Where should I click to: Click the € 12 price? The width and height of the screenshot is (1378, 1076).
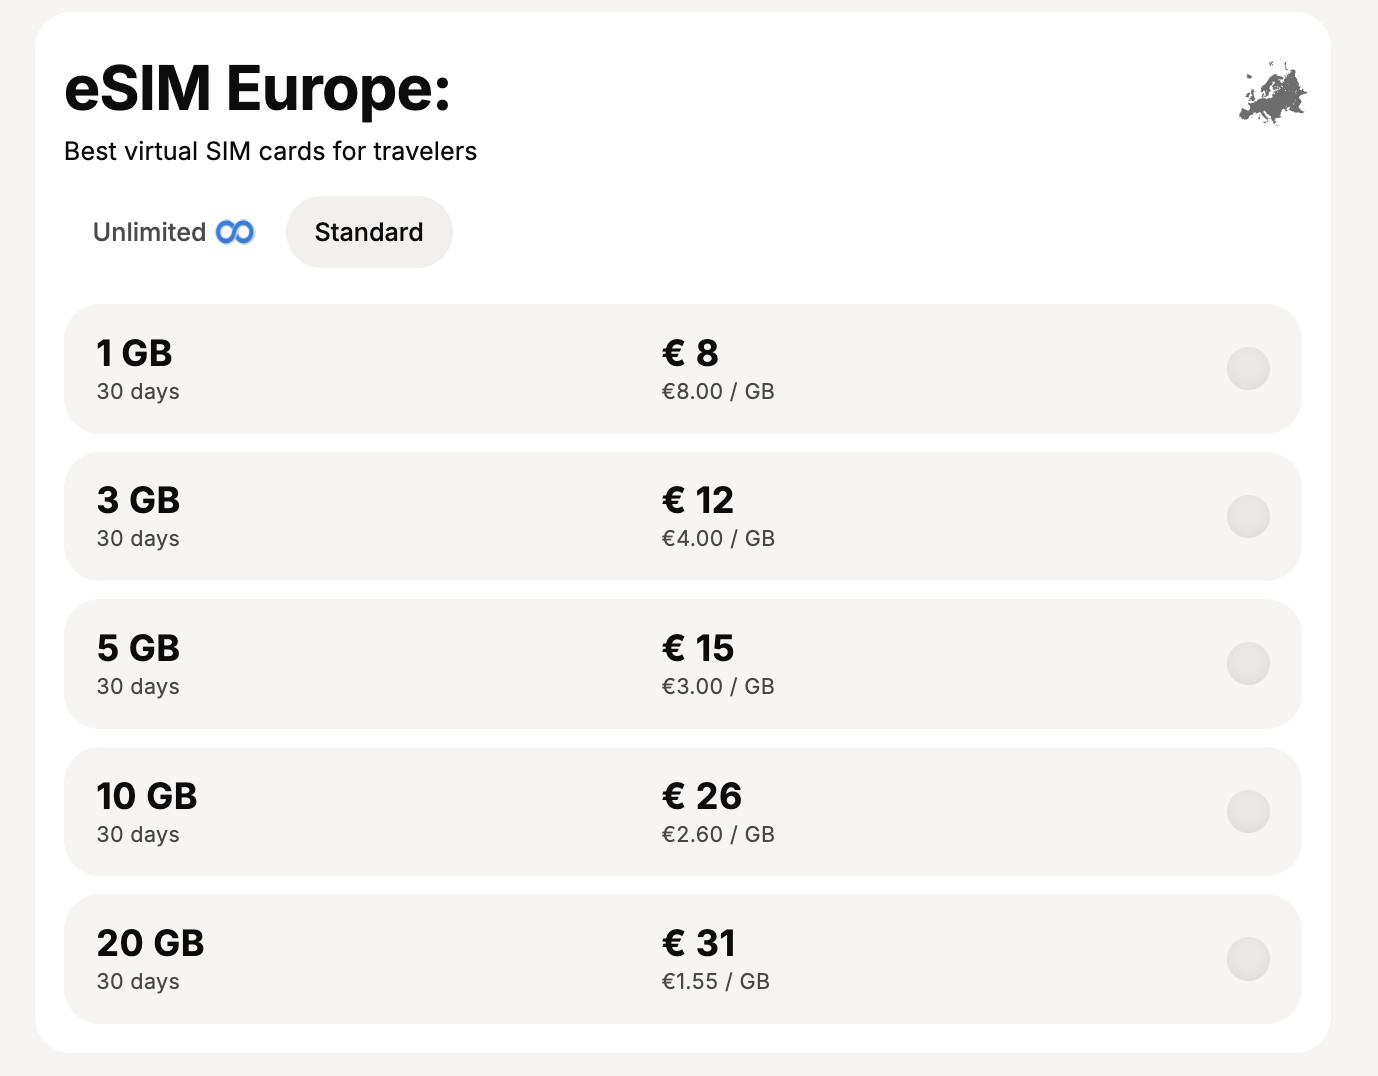tap(698, 500)
